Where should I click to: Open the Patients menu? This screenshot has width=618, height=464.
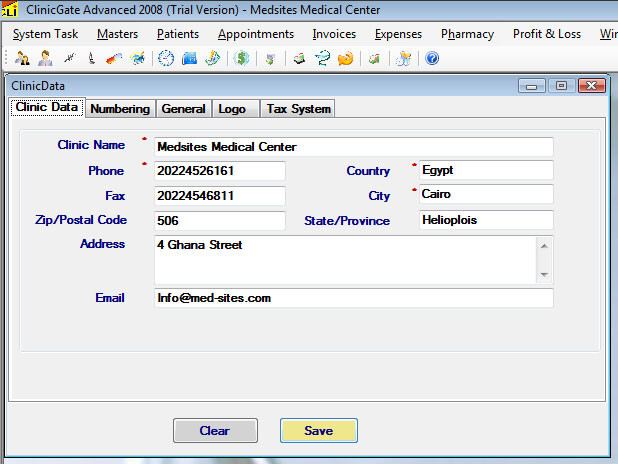pos(178,34)
